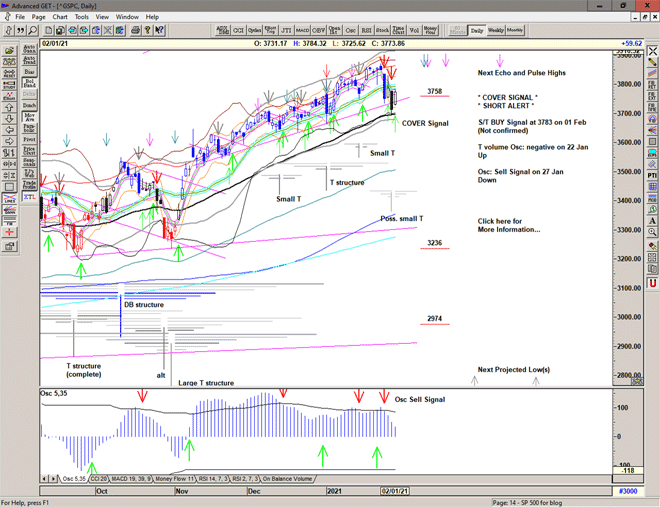Screen dimensions: 660x507
Task: Click the red U color box at right
Action: pos(652,283)
